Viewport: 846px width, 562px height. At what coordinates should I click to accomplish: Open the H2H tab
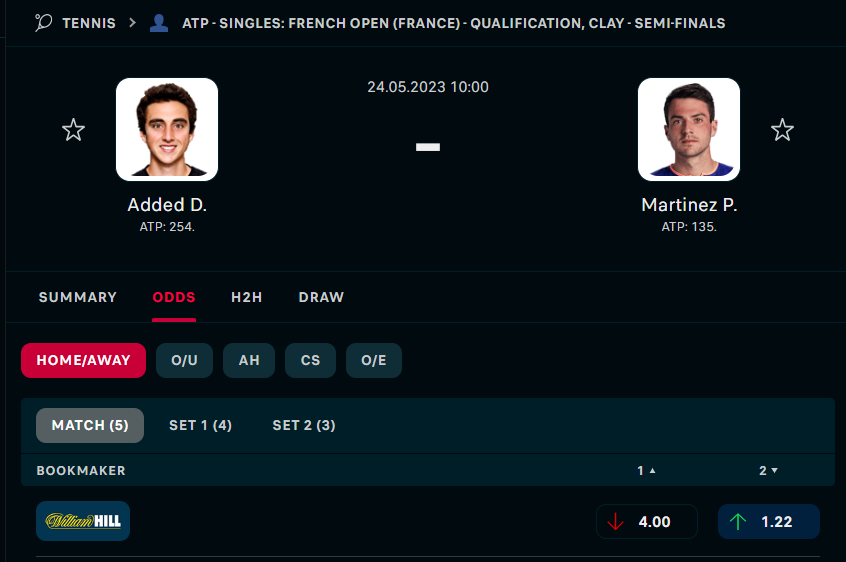click(247, 297)
